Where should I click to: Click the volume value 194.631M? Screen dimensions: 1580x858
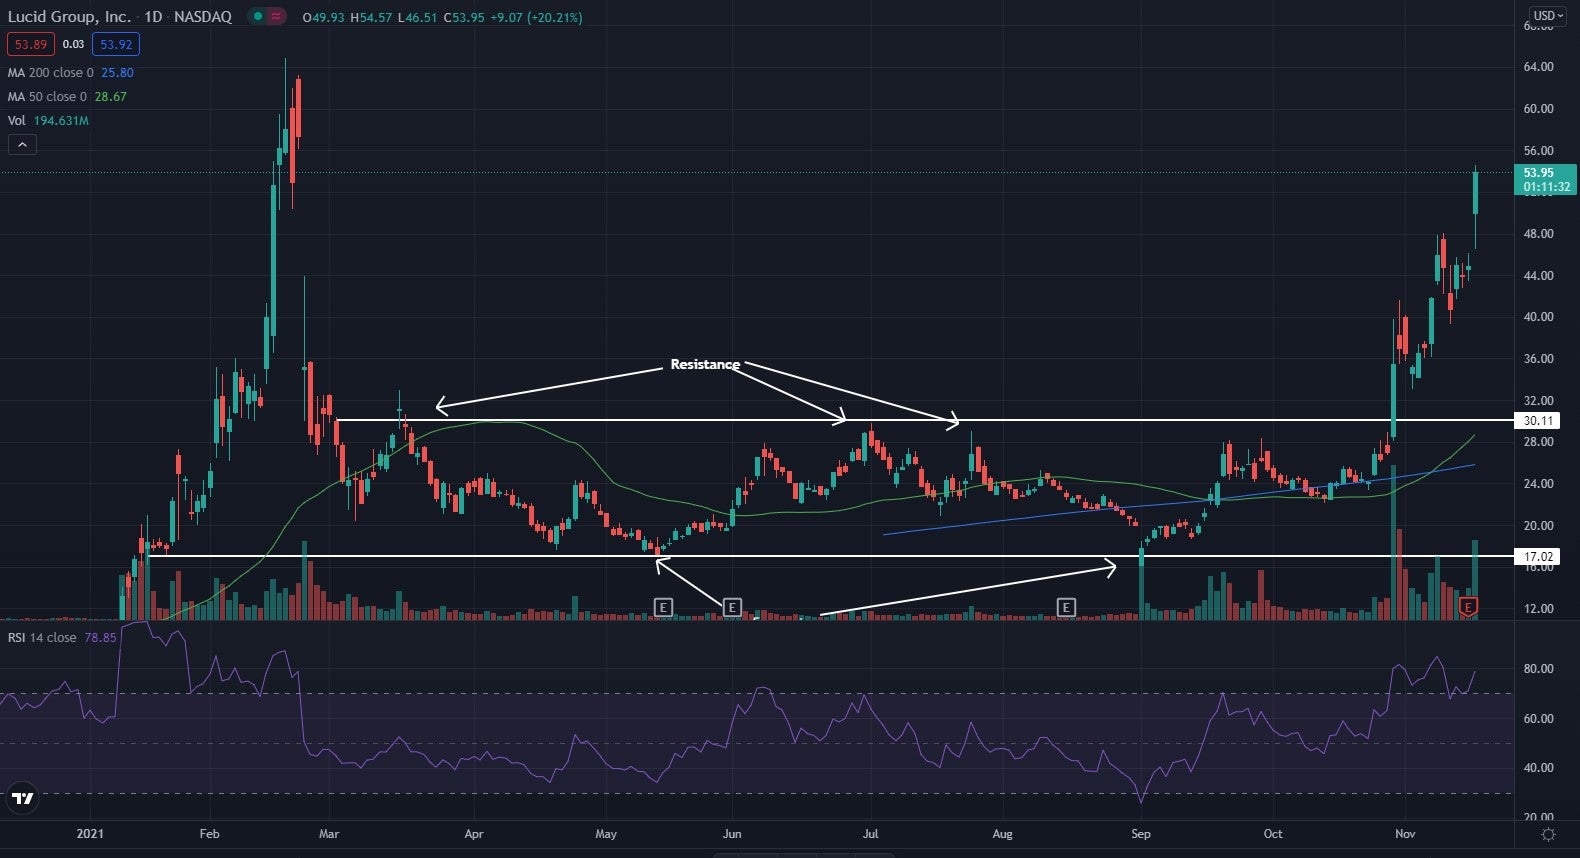pos(62,121)
